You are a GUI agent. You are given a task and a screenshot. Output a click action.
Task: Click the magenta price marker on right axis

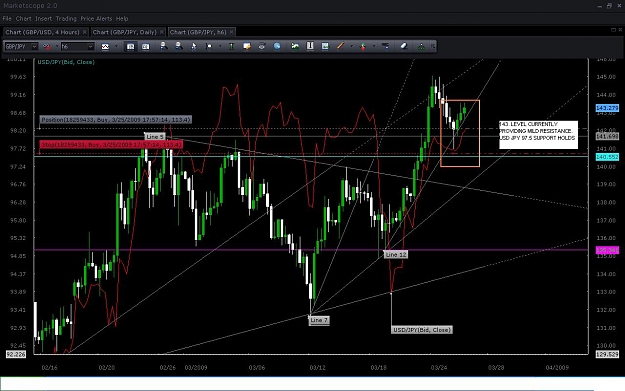point(607,250)
